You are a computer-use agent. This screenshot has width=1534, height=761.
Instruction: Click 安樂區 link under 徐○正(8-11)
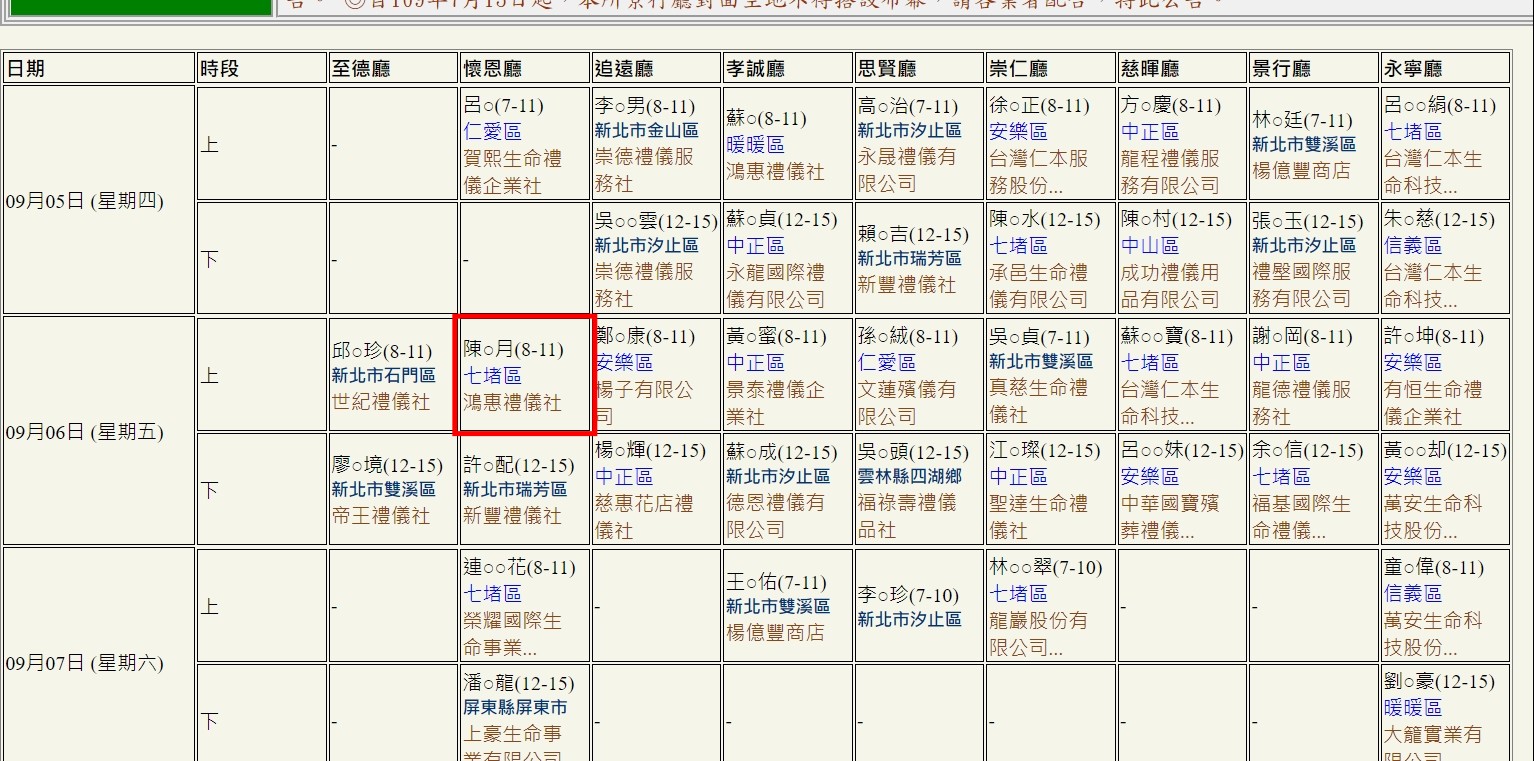(x=1018, y=132)
